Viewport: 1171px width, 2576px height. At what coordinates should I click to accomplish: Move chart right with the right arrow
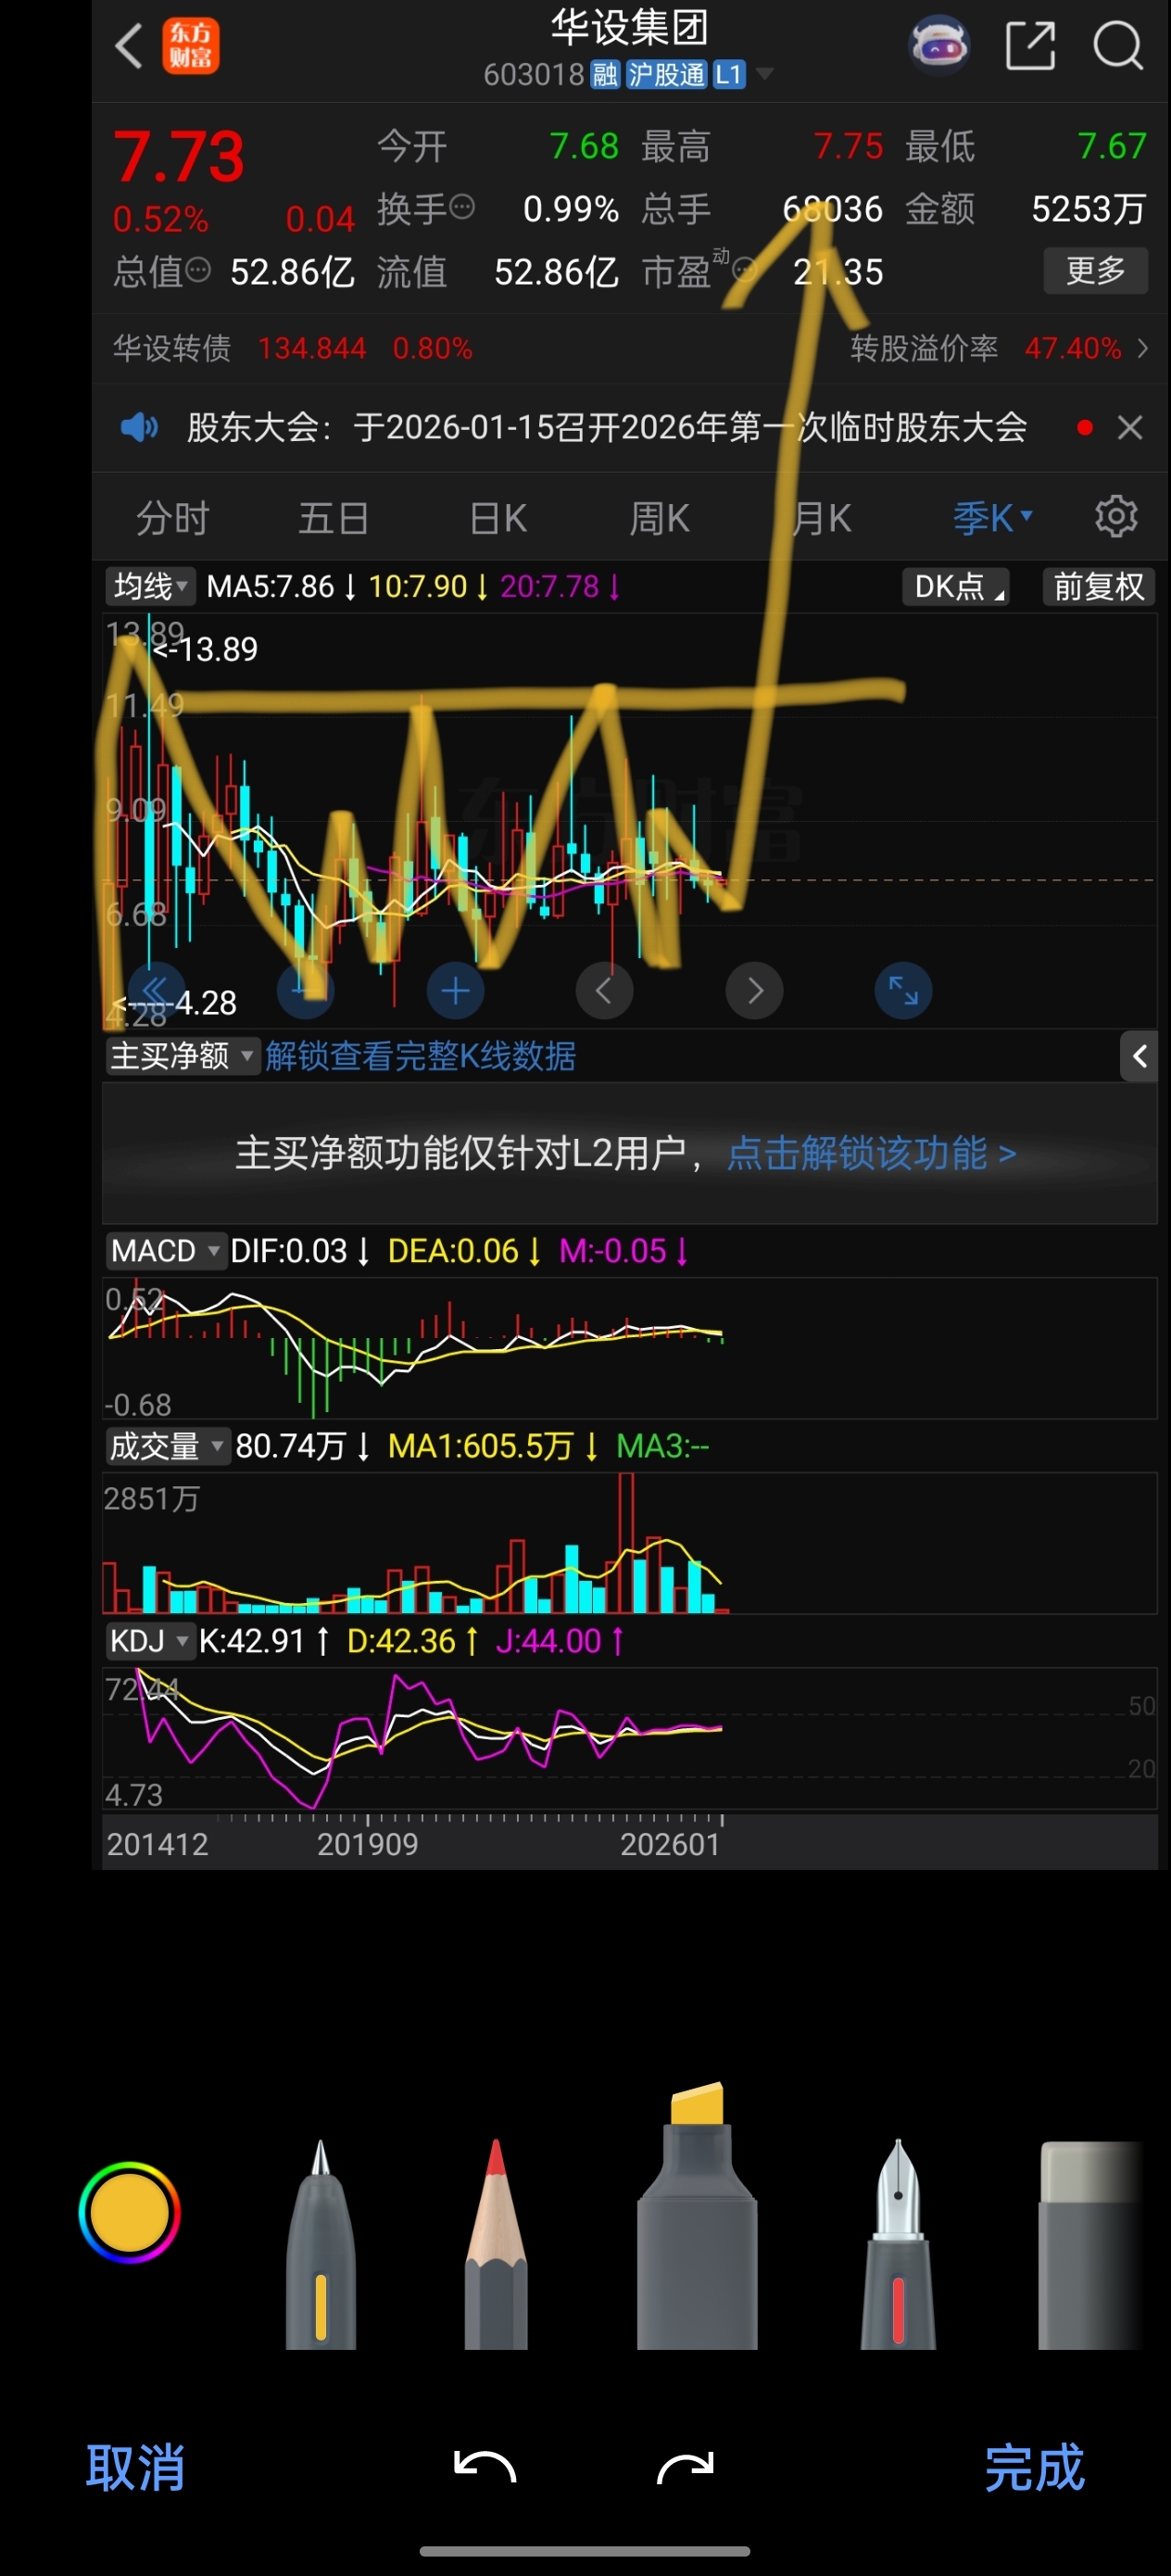coord(754,991)
